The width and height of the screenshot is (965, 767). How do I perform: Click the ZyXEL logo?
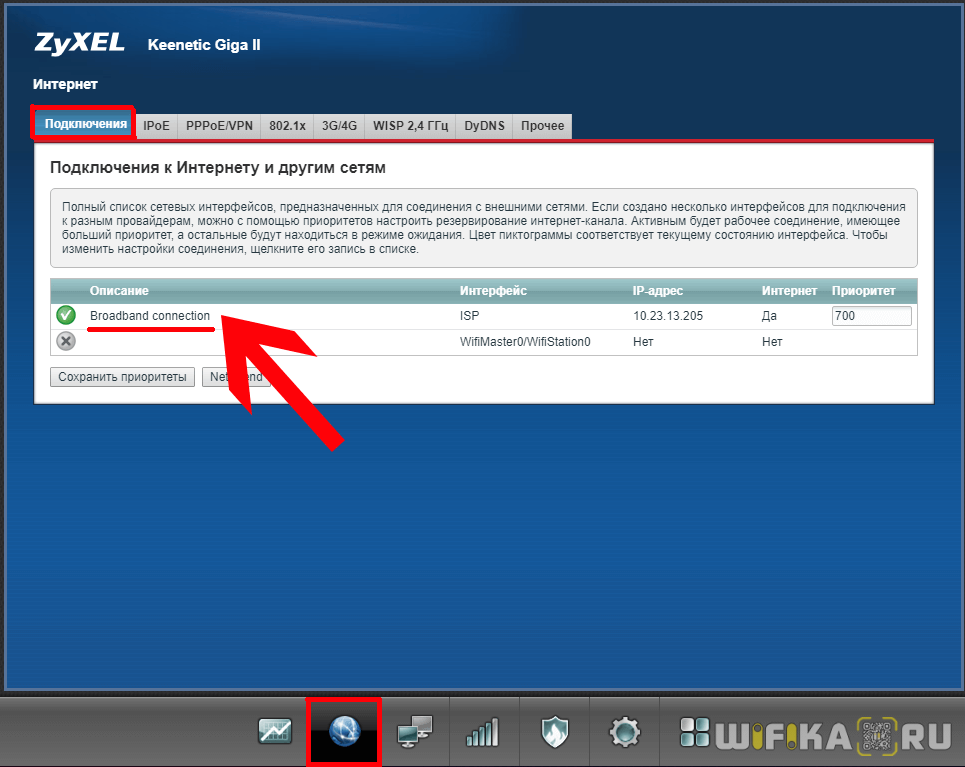(79, 43)
